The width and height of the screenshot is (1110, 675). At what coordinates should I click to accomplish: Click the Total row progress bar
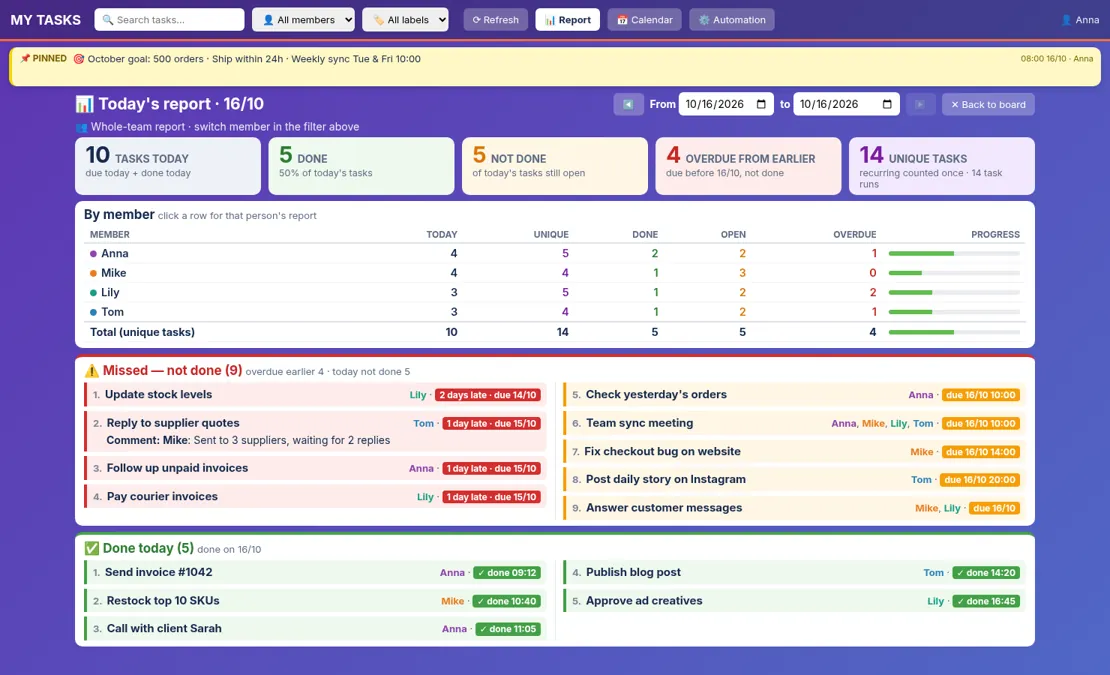[954, 332]
